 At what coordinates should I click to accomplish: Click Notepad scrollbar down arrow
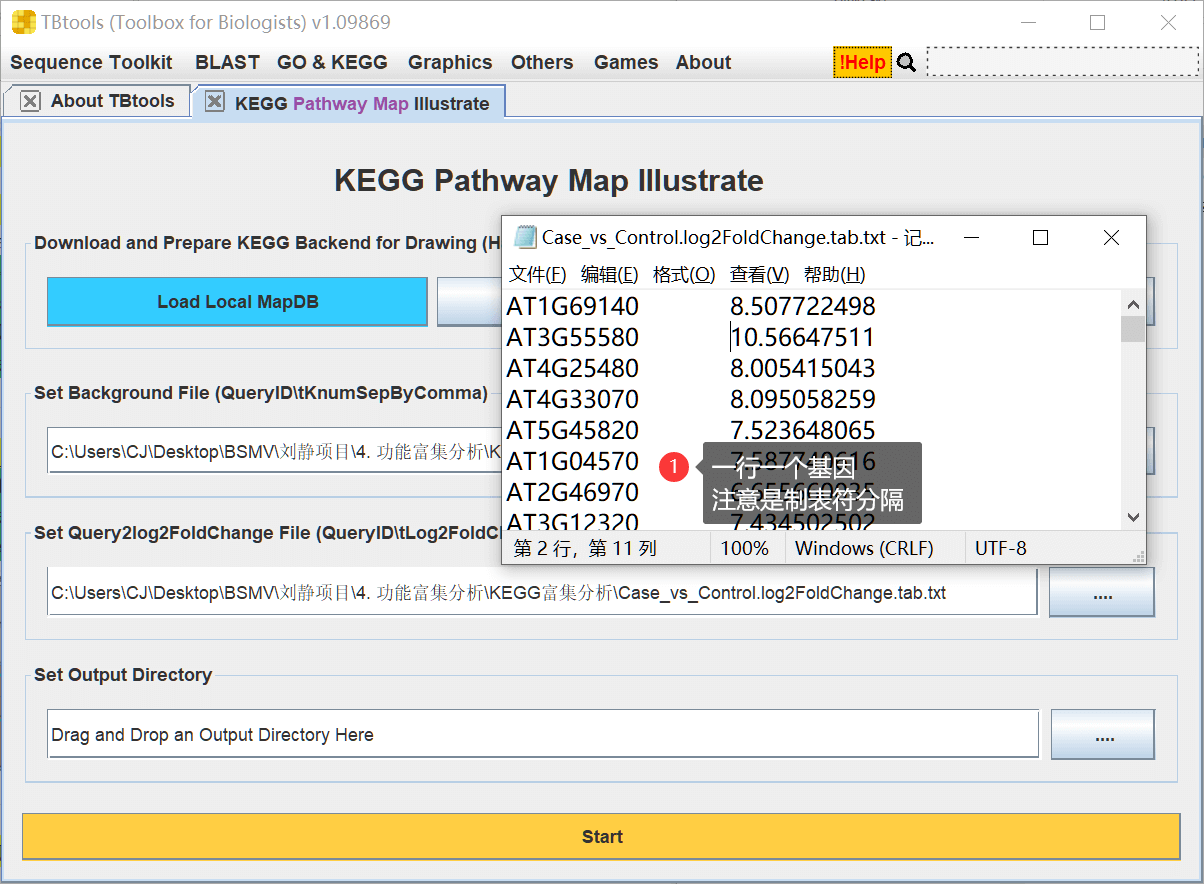tap(1133, 517)
